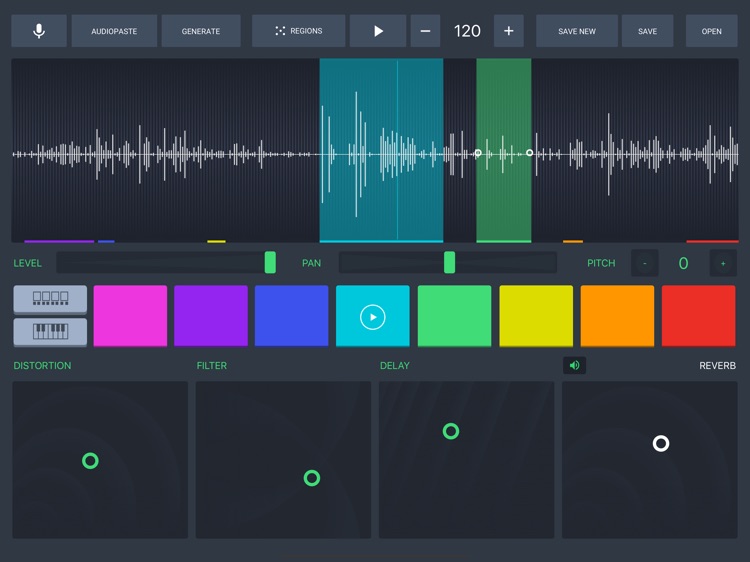Image resolution: width=750 pixels, height=562 pixels.
Task: Click the PAN slider handle
Action: [x=450, y=263]
